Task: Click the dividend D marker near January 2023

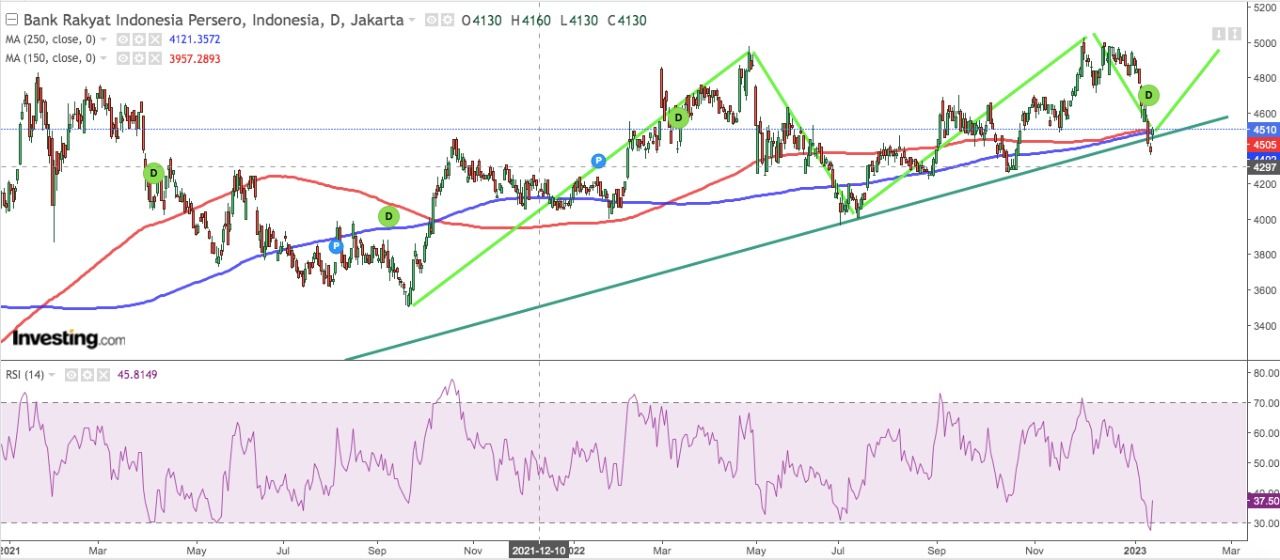Action: [1149, 95]
